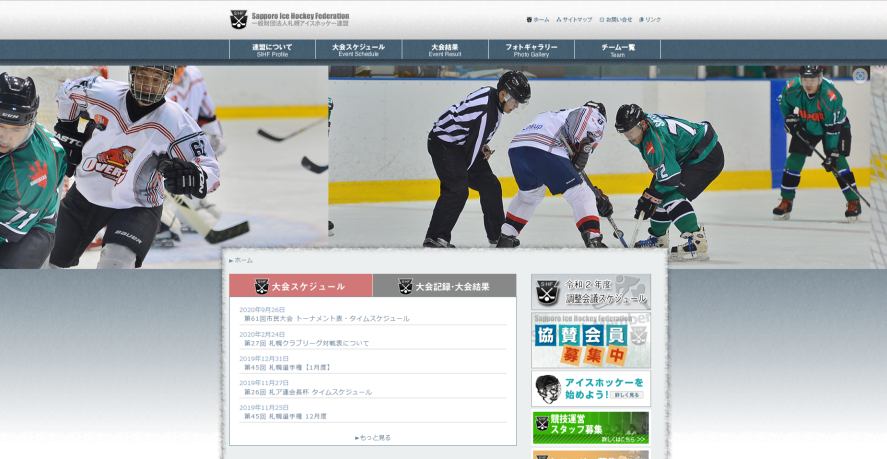Select the 大会スケジュール tab in content panel
887x459 pixels.
tap(300, 286)
